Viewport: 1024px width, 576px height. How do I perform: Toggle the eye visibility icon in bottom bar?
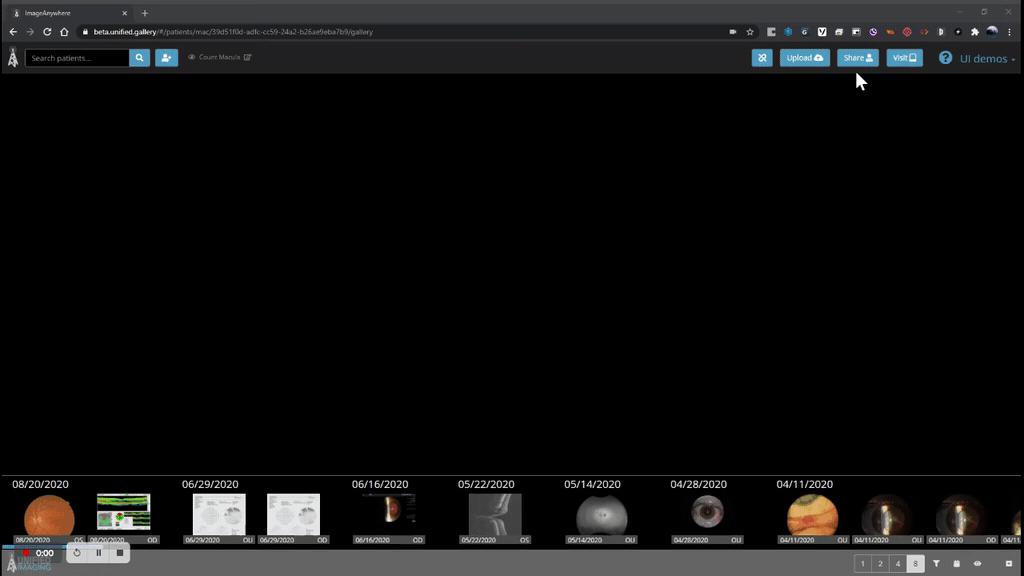(x=978, y=564)
